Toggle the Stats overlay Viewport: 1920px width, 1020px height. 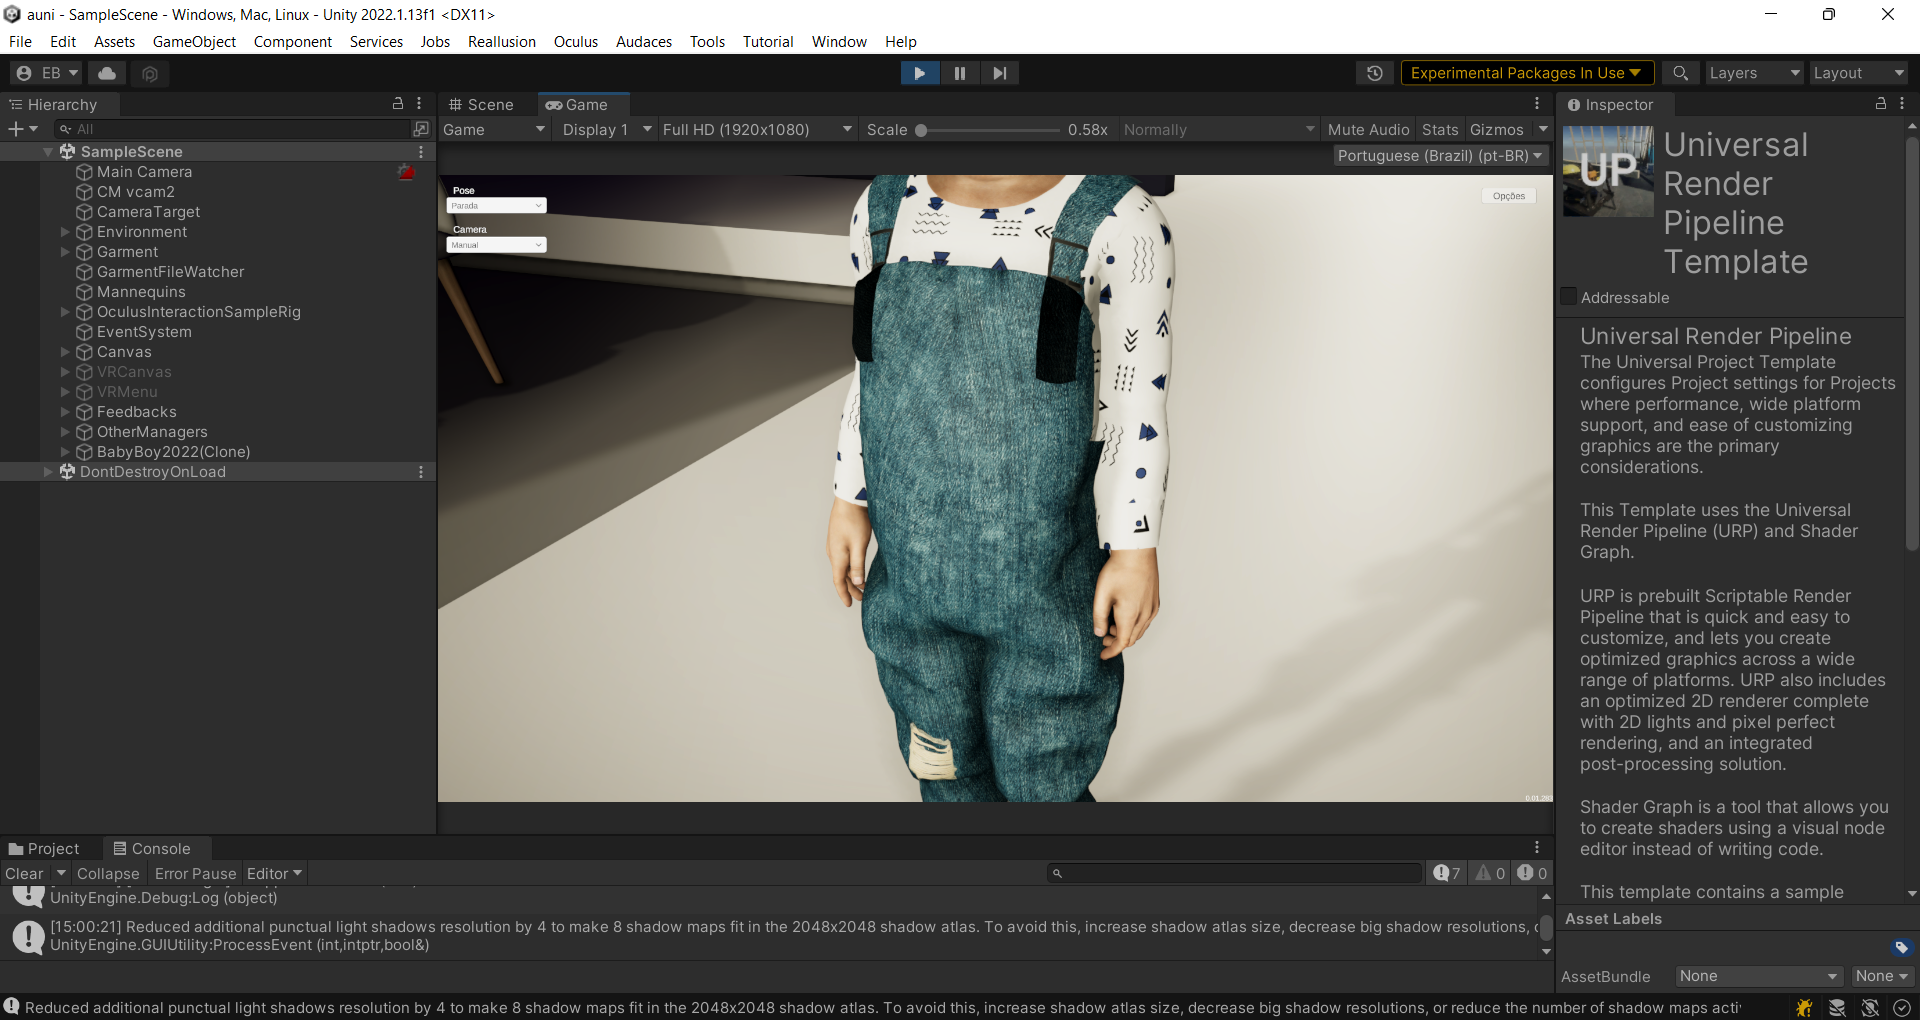point(1440,130)
